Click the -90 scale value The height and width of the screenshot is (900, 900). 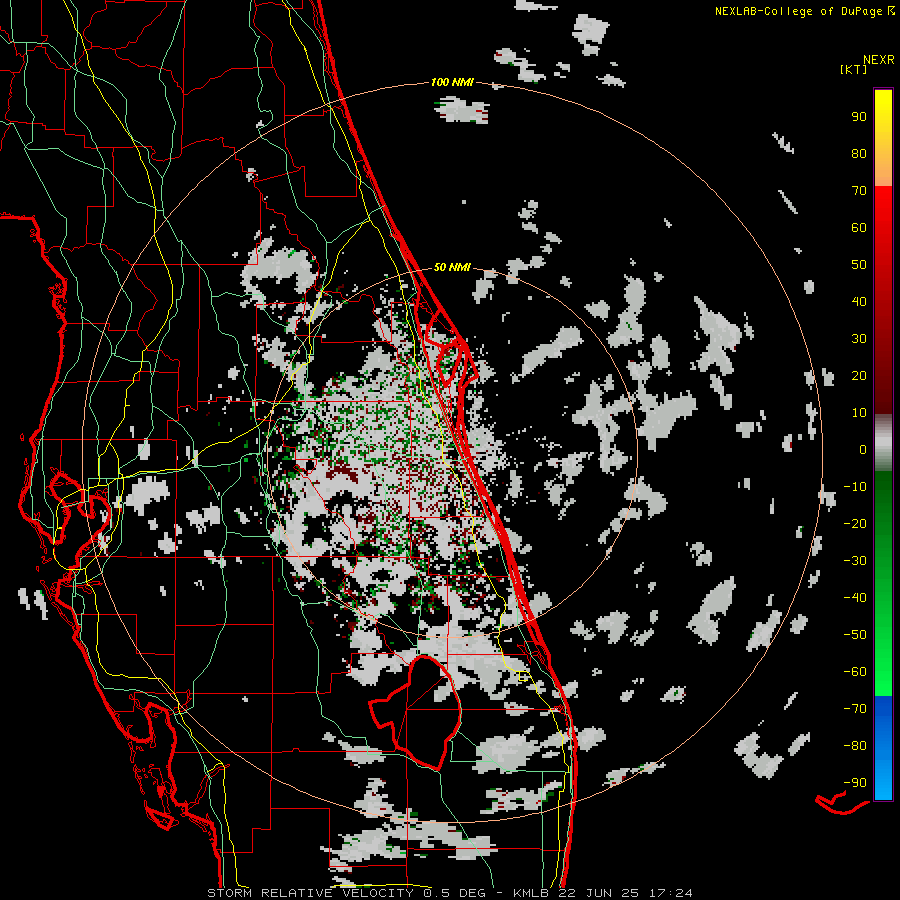pos(855,783)
